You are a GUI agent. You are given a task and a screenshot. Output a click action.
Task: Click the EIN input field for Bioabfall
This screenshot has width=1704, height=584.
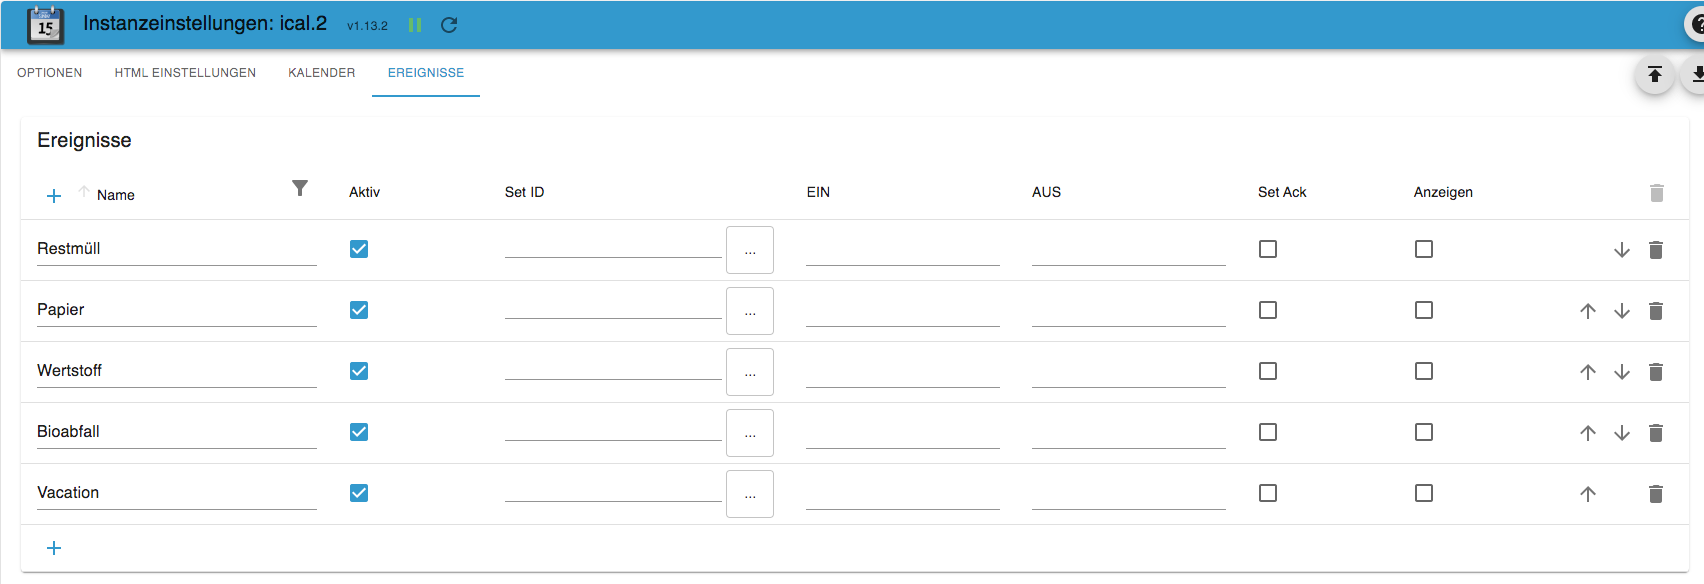tap(902, 434)
